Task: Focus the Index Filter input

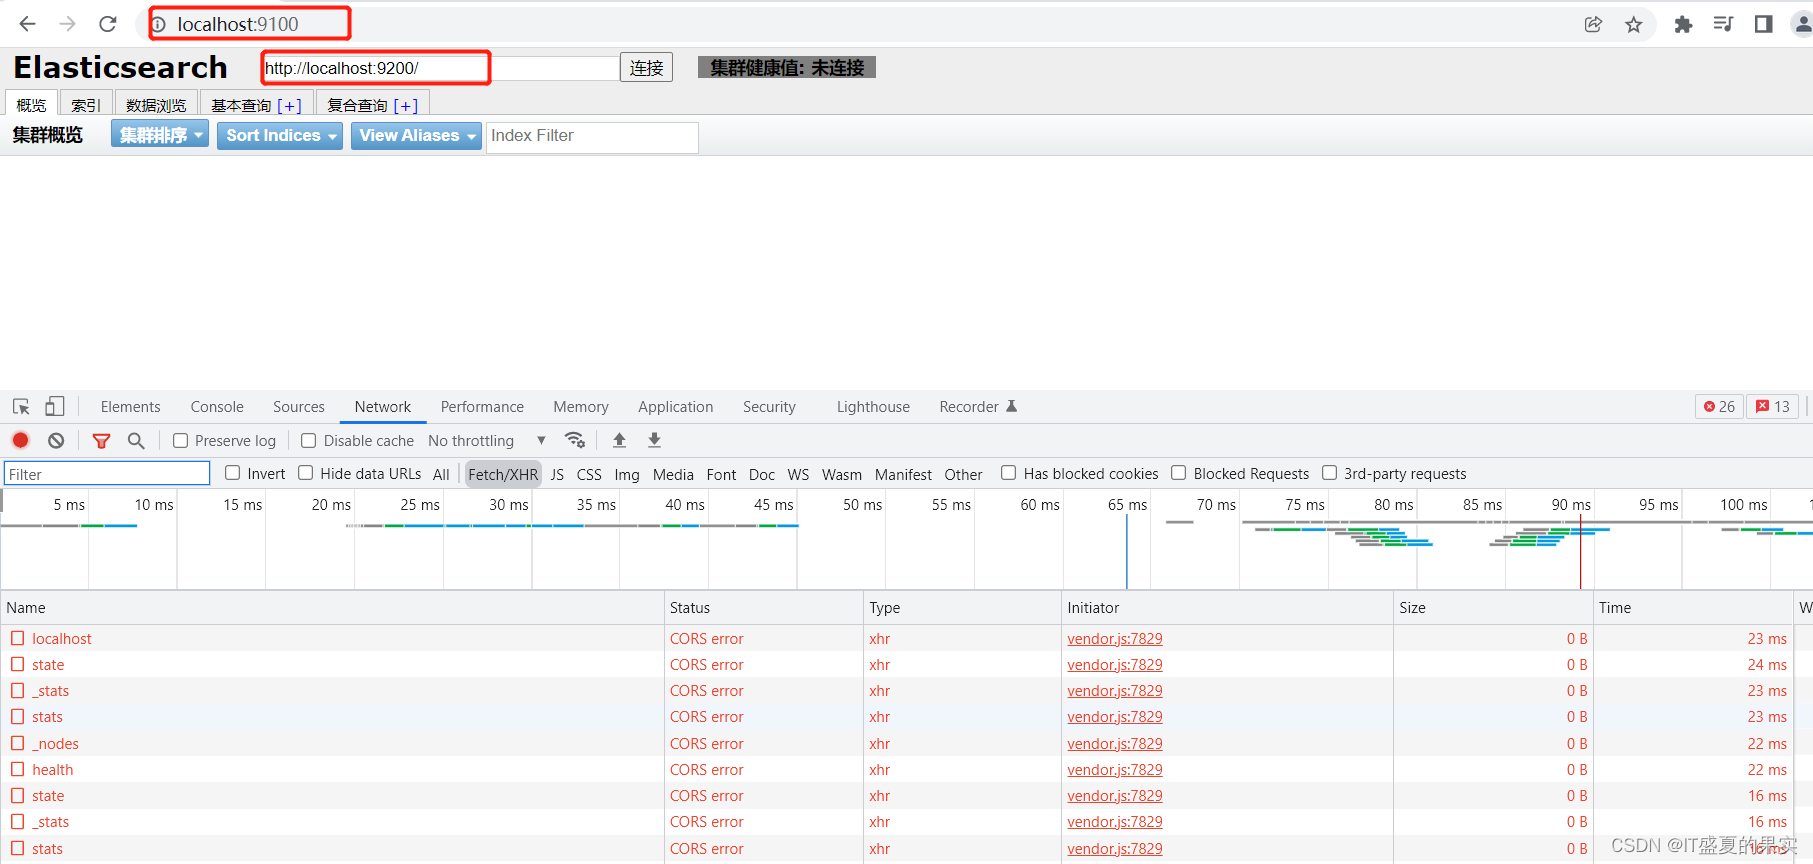Action: tap(592, 136)
